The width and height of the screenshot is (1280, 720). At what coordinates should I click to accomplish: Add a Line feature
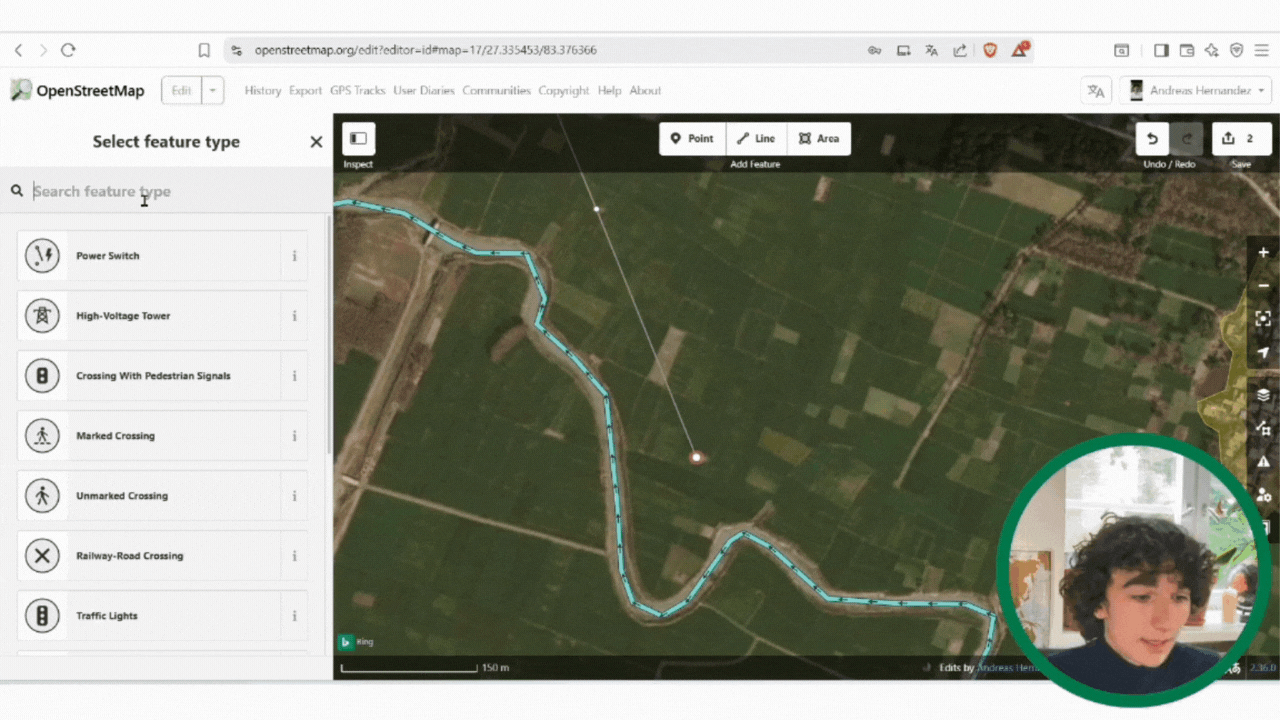coord(757,139)
